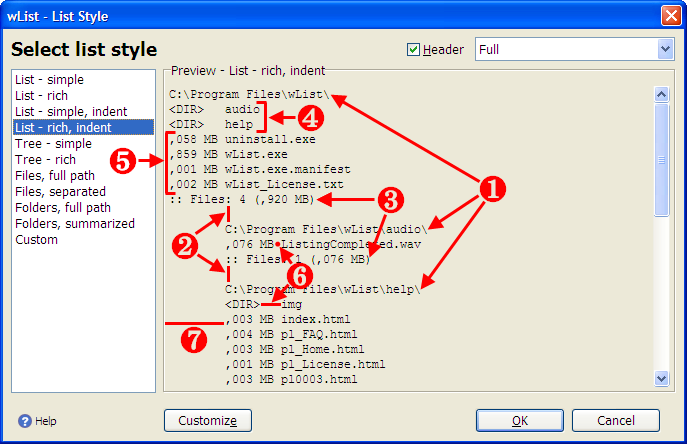Click the 'C:\Program Files\wList\help\' path line
Screen dimensions: 687x444
(322, 289)
